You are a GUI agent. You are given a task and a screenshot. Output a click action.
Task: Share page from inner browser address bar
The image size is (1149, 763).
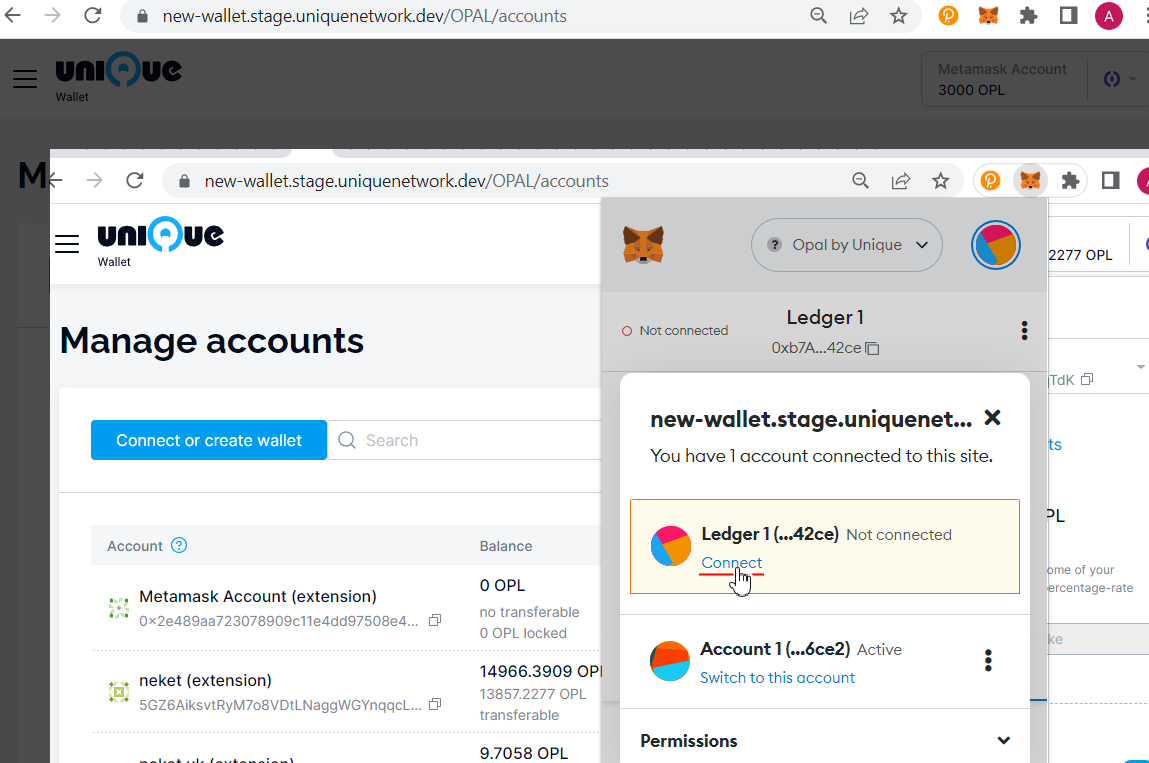901,180
